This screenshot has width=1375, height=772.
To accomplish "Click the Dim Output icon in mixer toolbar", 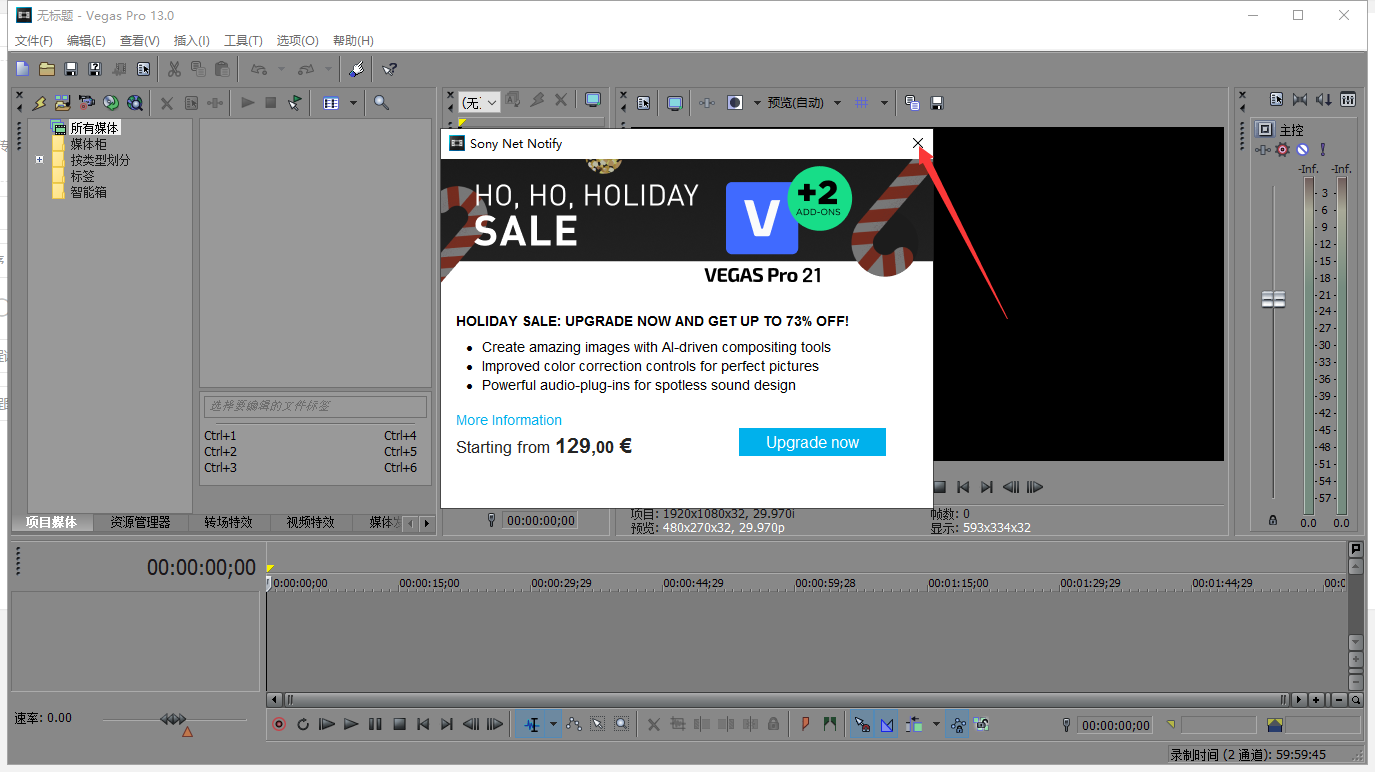I will pos(1324,99).
